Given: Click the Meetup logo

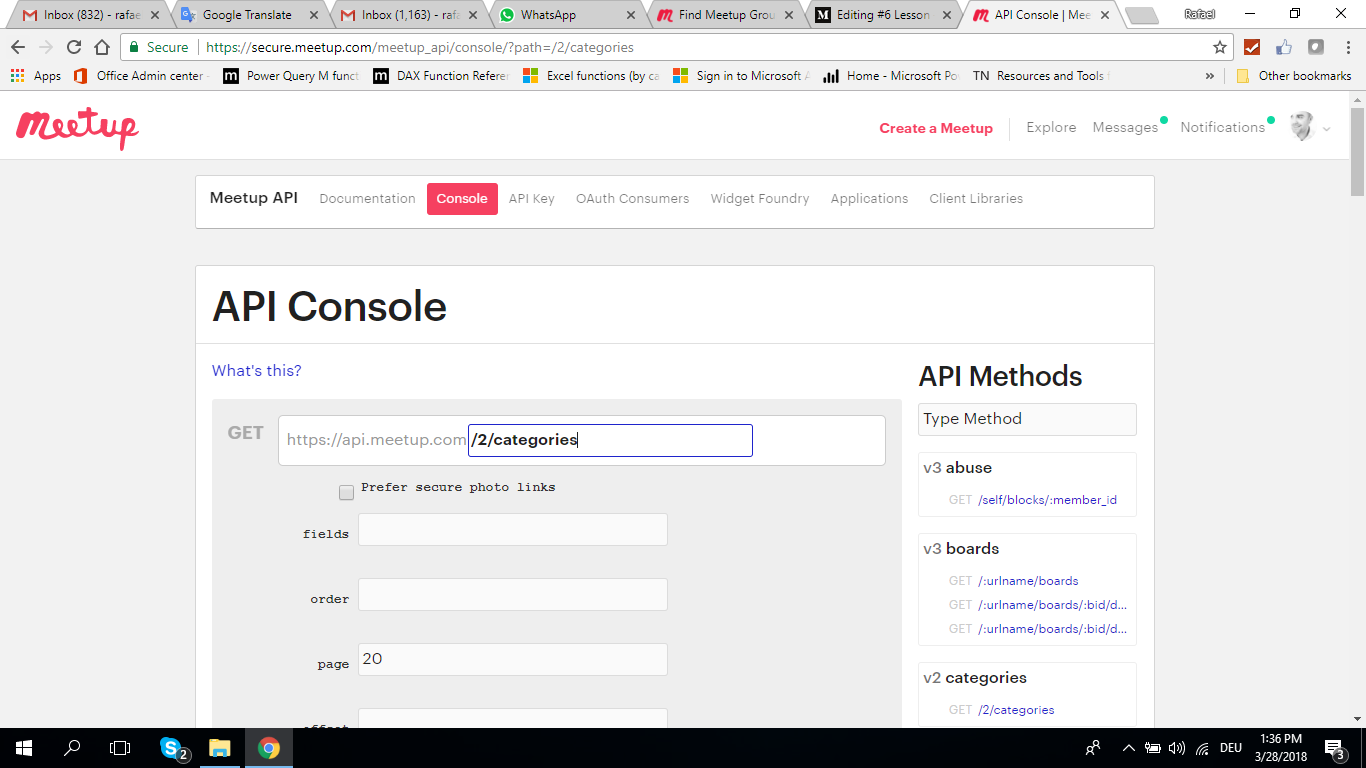Looking at the screenshot, I should click(x=77, y=127).
